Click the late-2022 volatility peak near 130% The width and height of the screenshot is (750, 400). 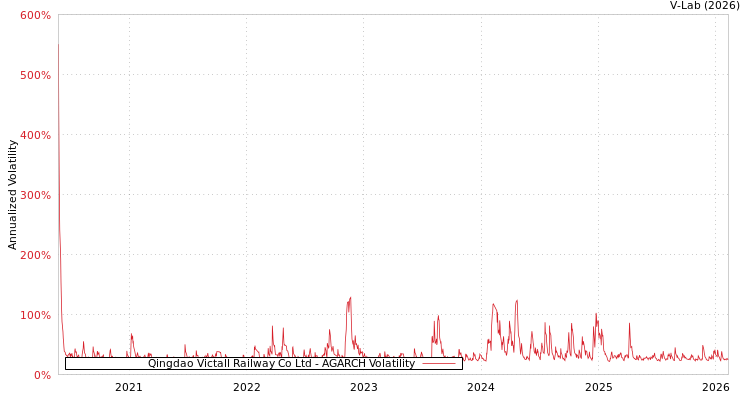[350, 298]
